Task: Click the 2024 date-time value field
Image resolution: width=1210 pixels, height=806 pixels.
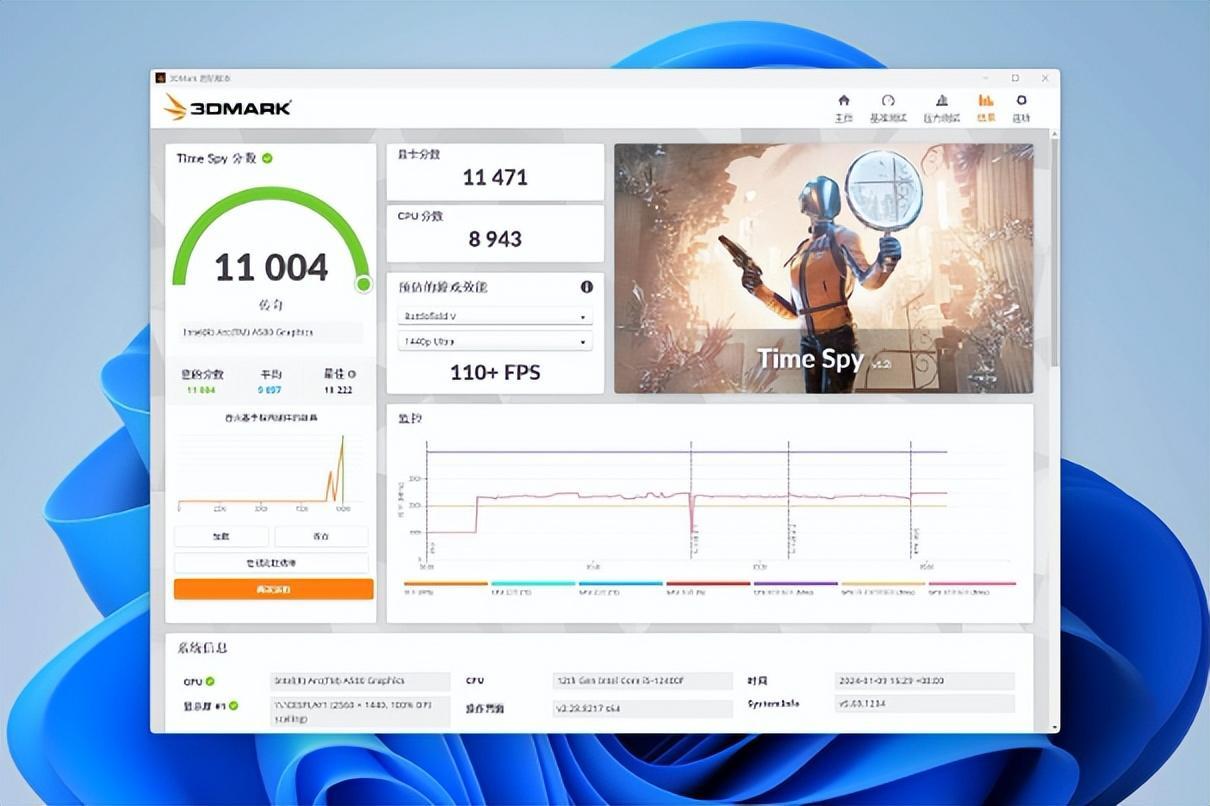Action: (924, 681)
